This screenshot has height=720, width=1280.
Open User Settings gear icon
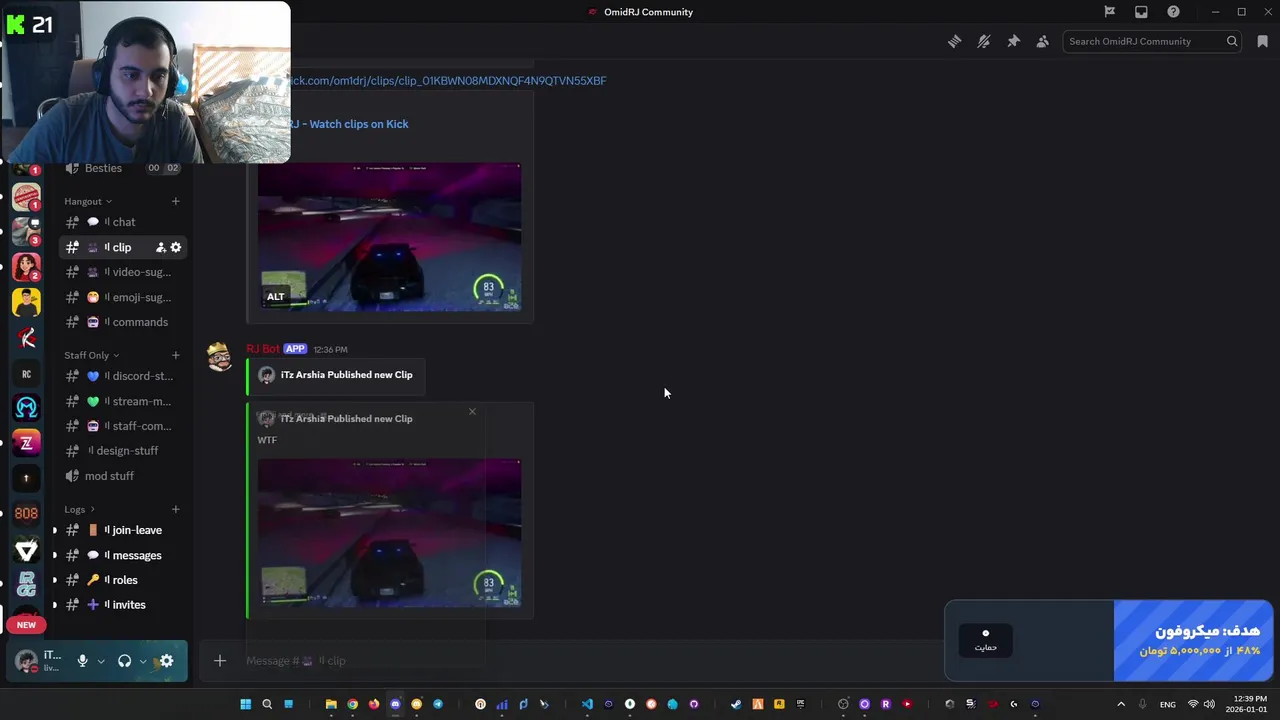[x=166, y=661]
